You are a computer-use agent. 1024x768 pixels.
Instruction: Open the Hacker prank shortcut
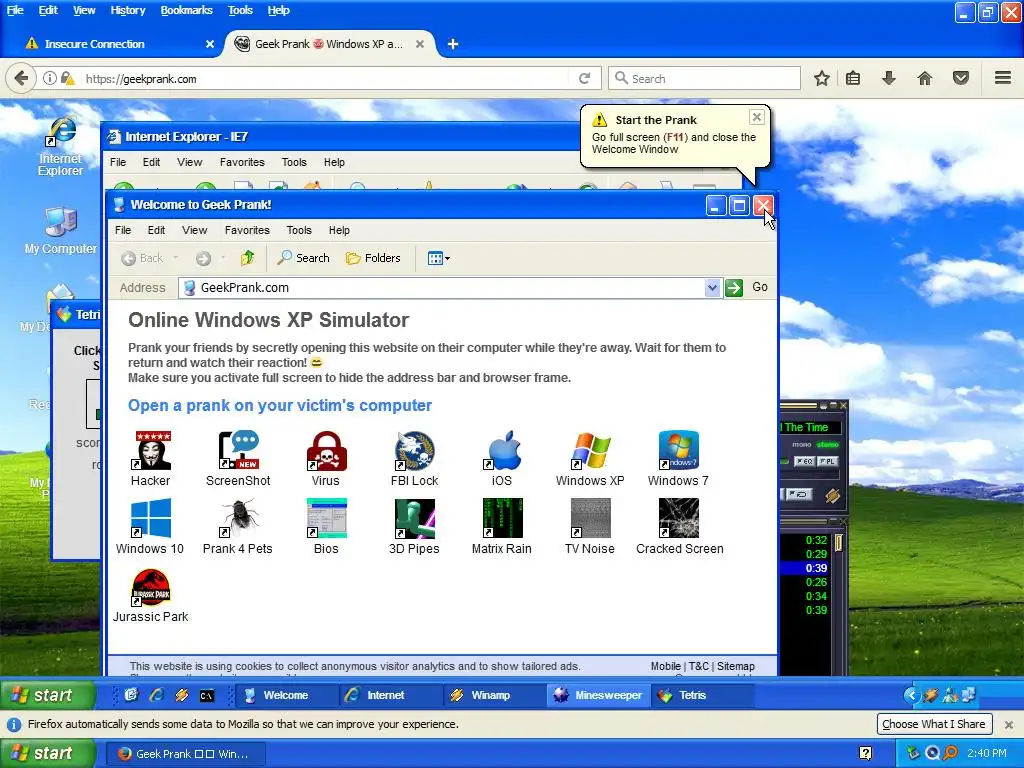(151, 458)
